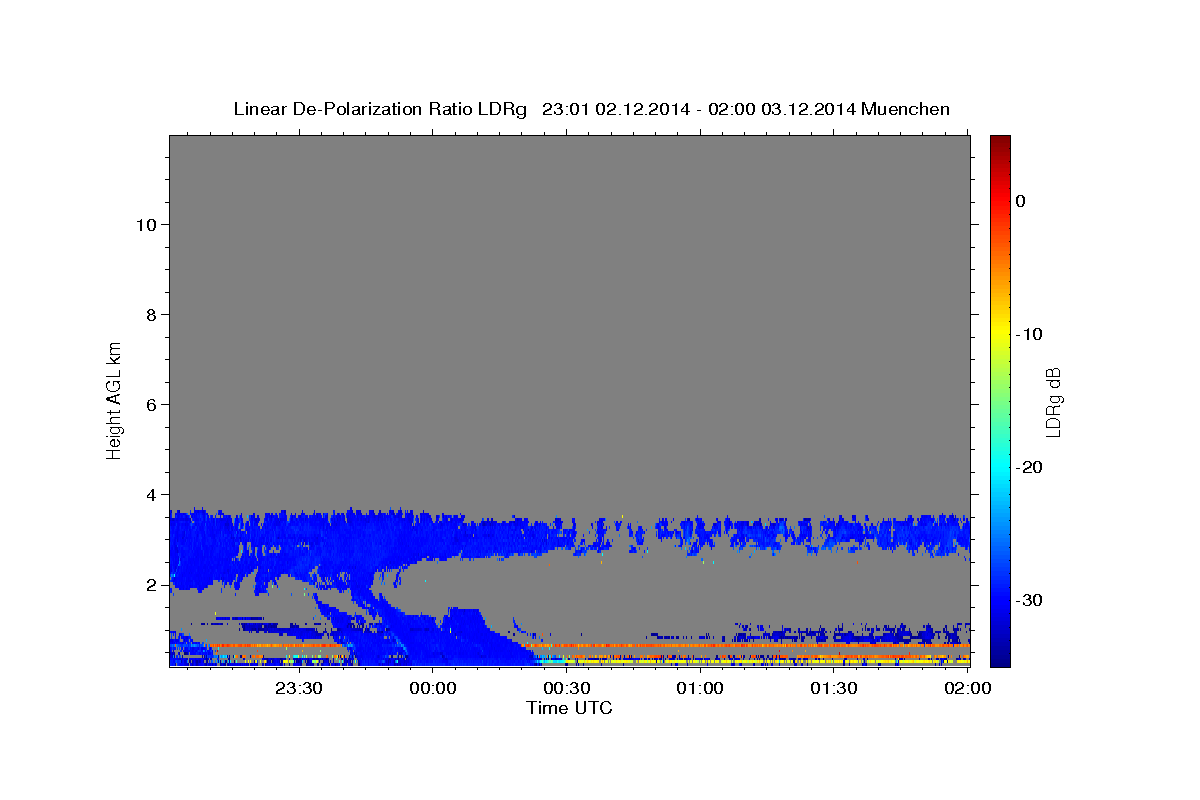
Task: Click the 00:00 time tick label
Action: (433, 688)
